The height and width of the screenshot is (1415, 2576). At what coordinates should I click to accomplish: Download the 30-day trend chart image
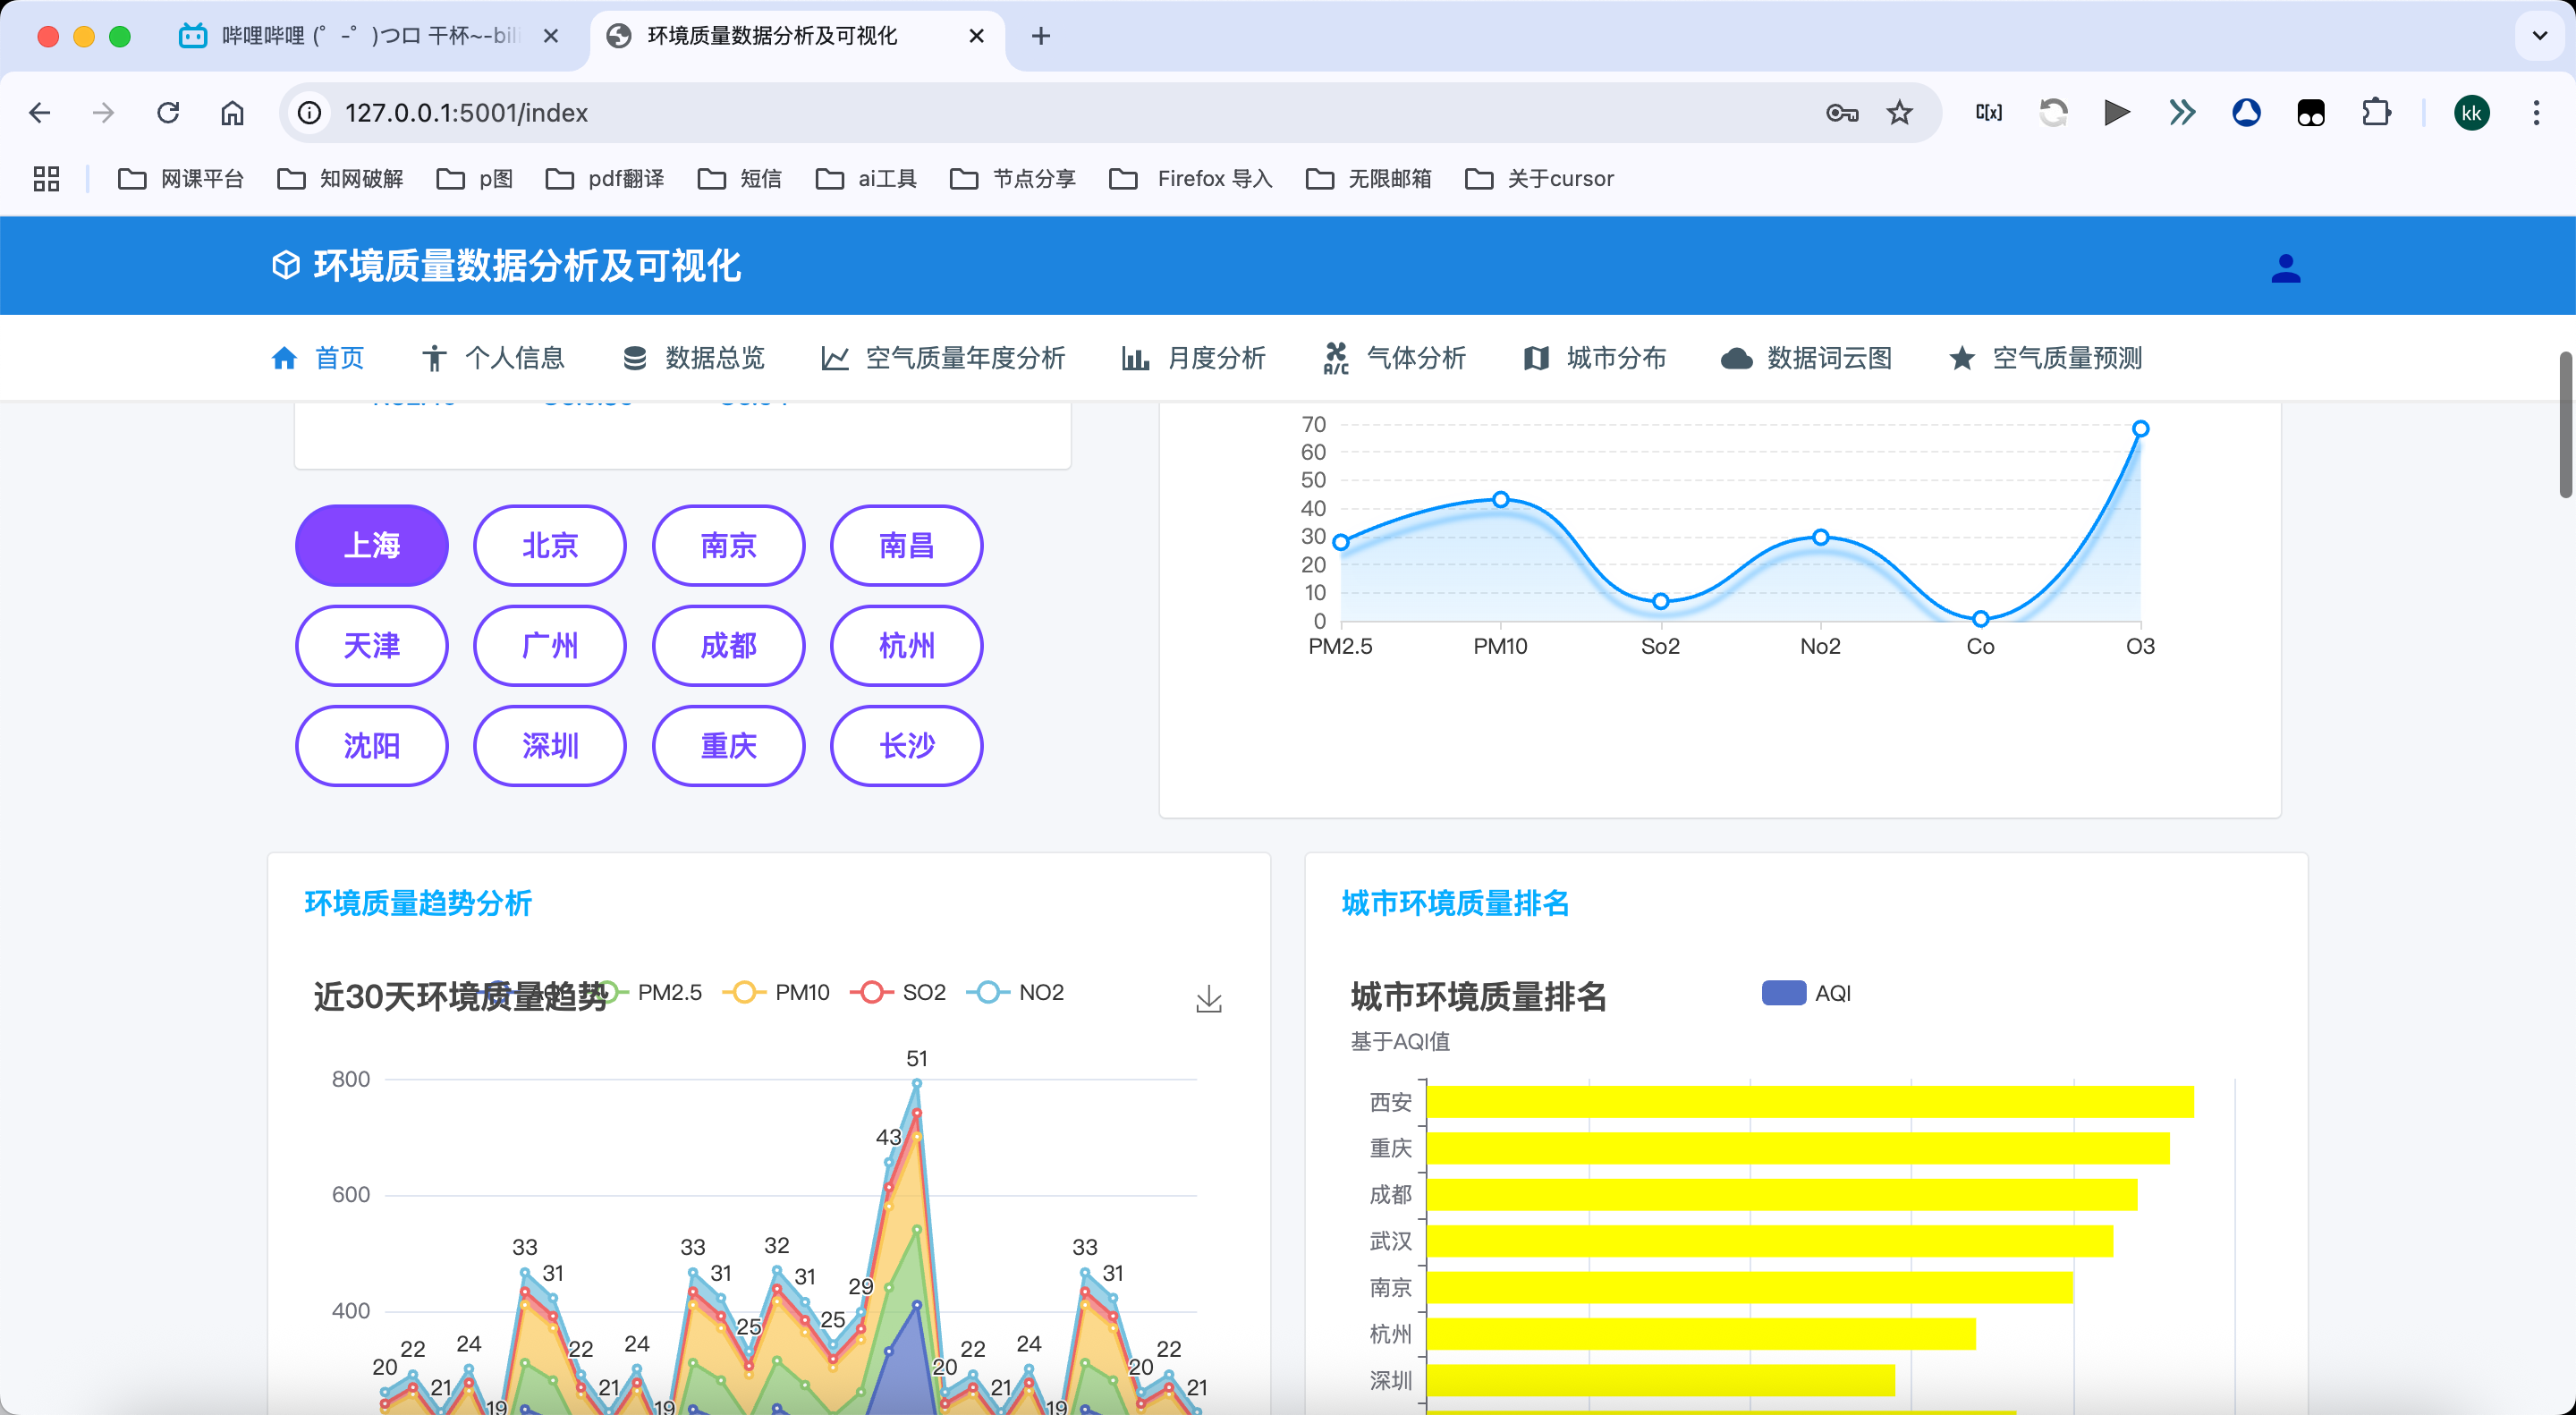click(1208, 998)
